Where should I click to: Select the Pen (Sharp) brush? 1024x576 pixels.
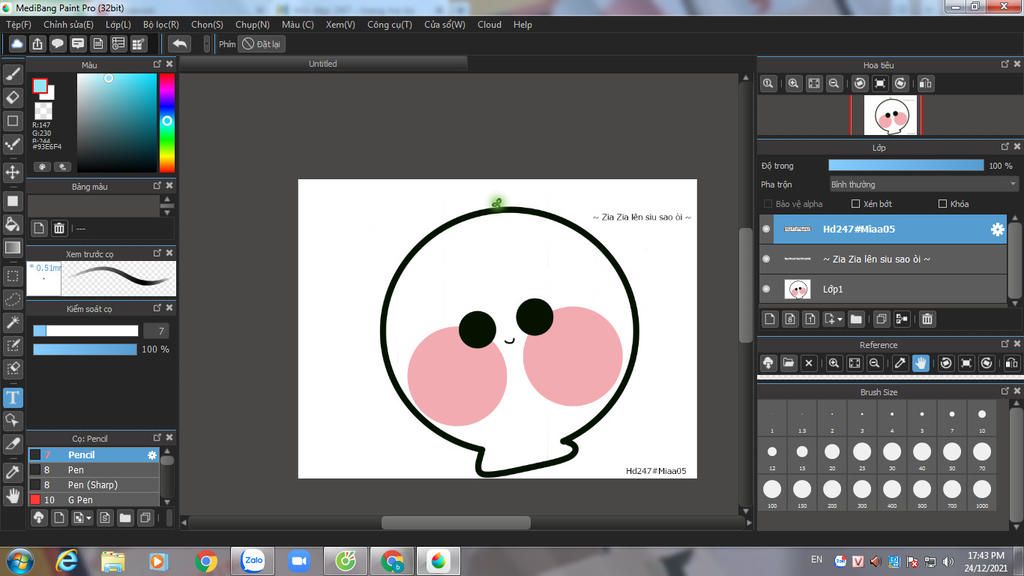click(93, 485)
